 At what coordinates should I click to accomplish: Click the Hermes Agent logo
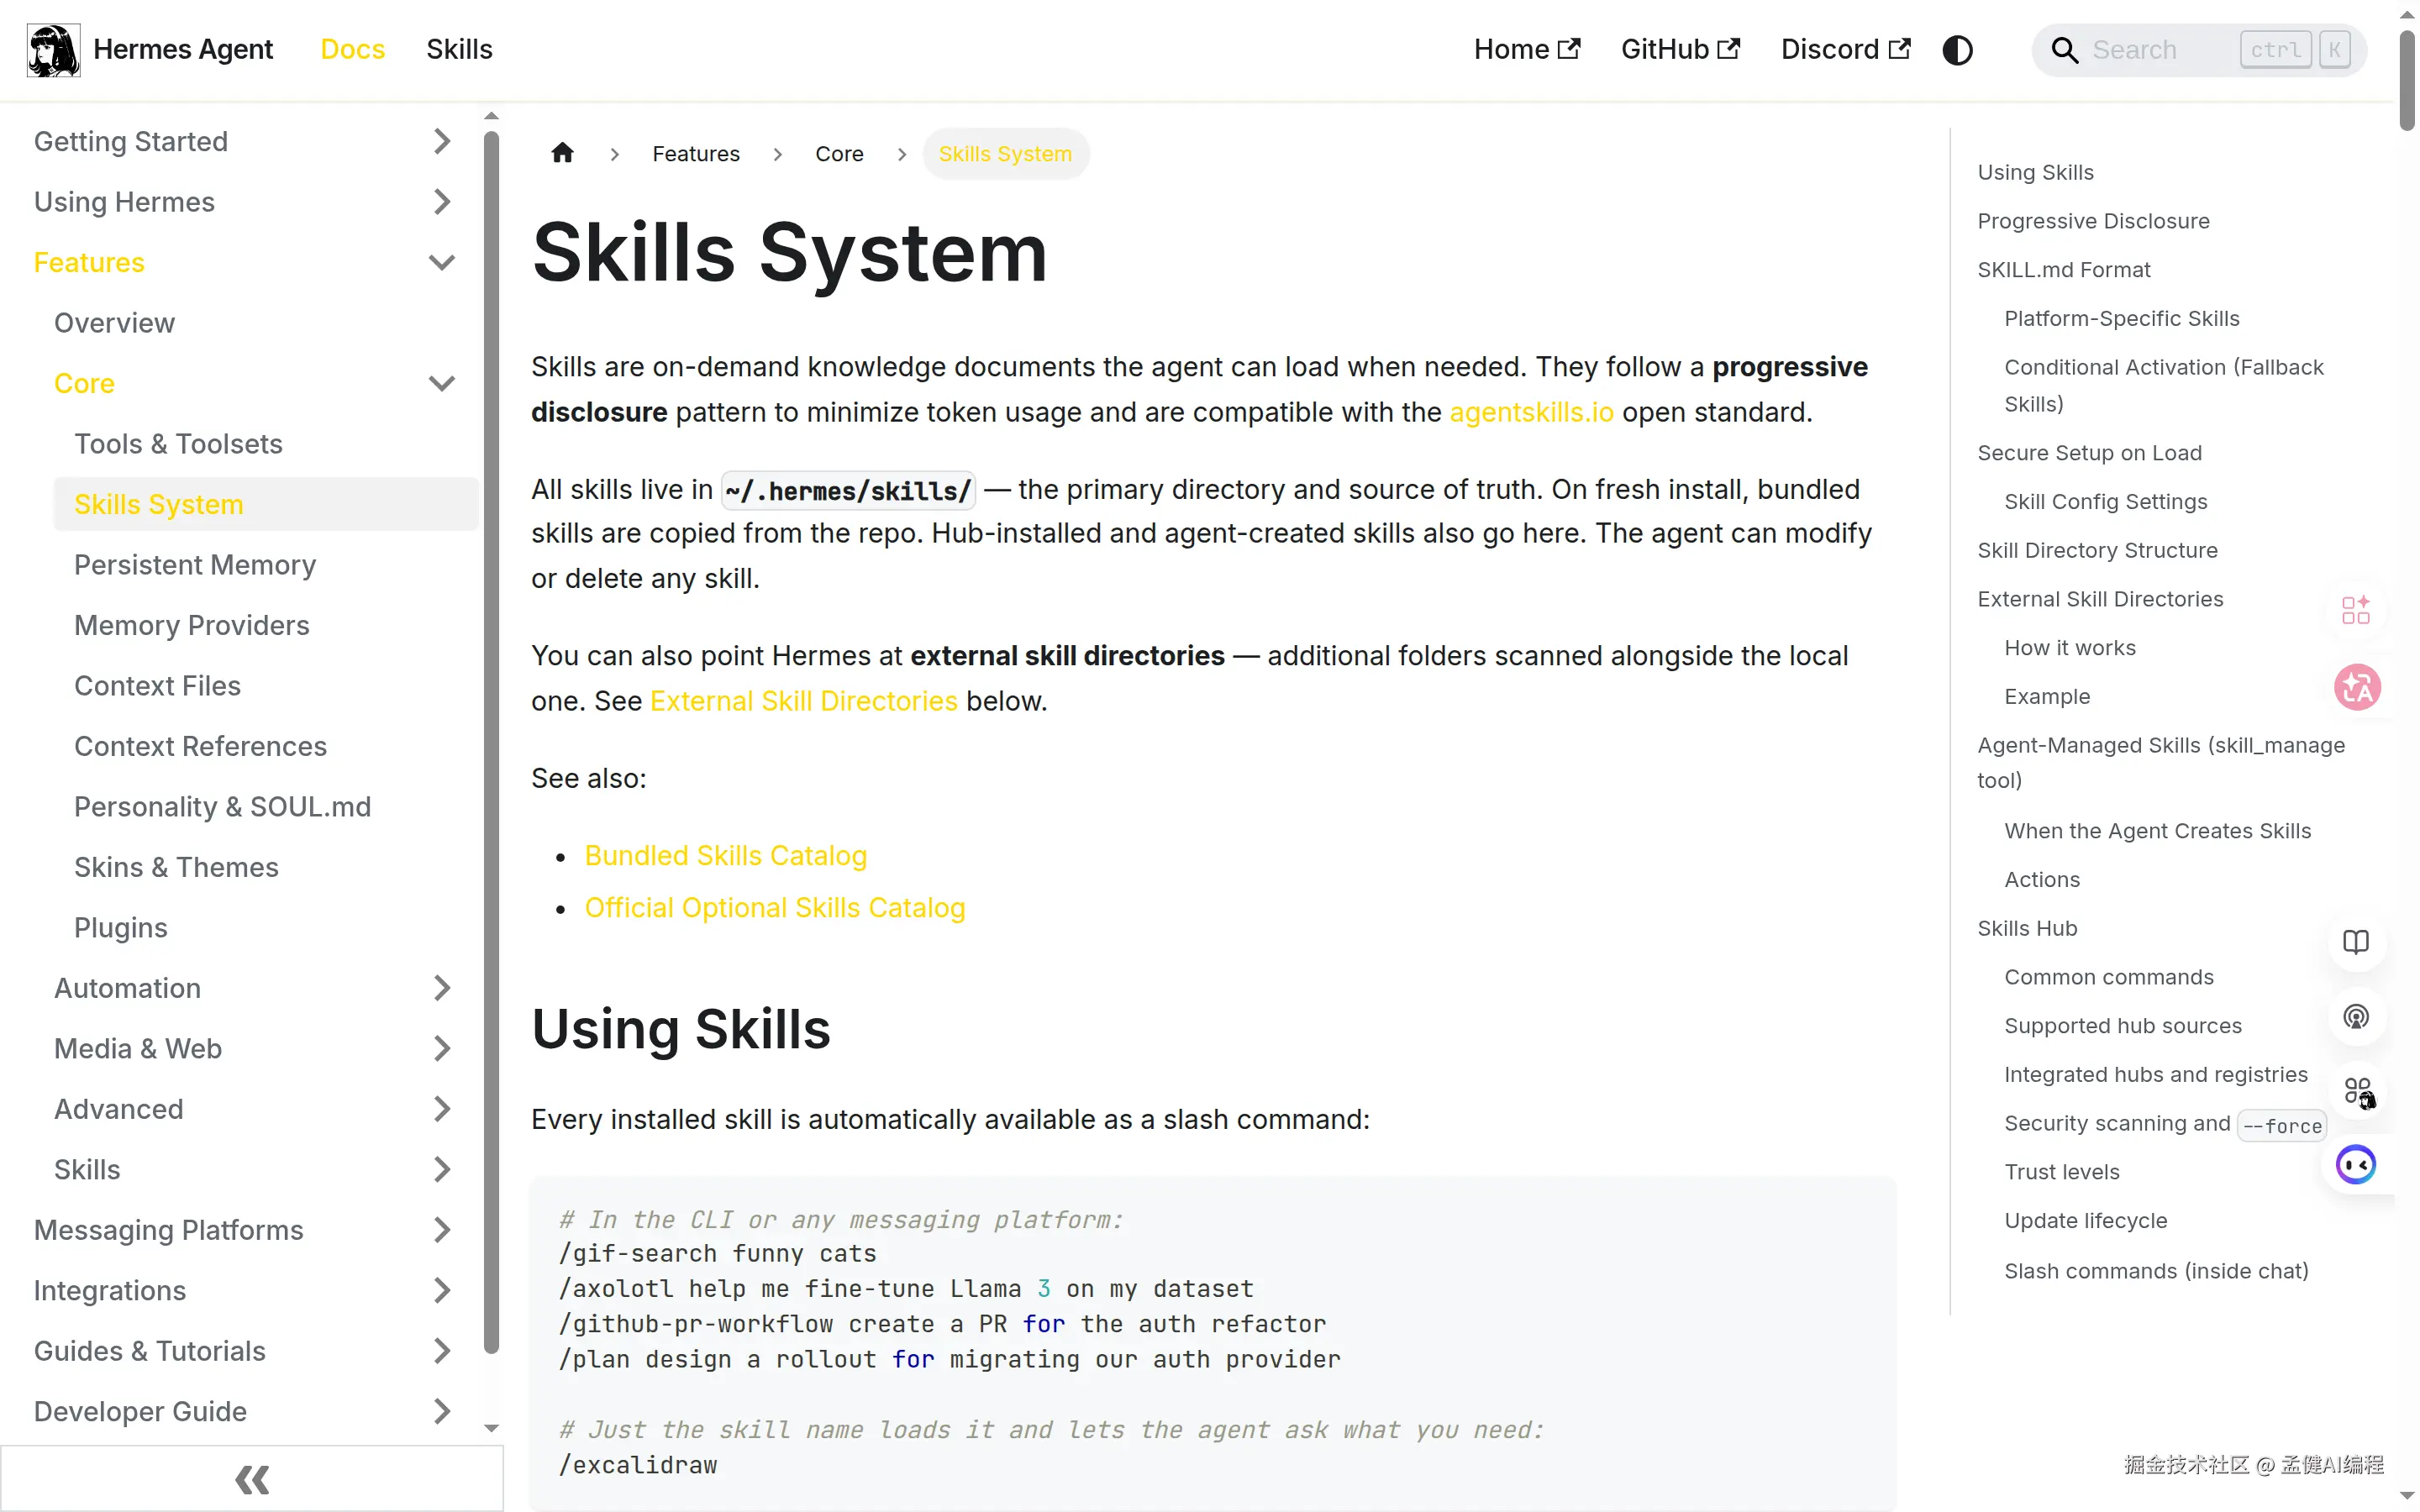point(52,49)
